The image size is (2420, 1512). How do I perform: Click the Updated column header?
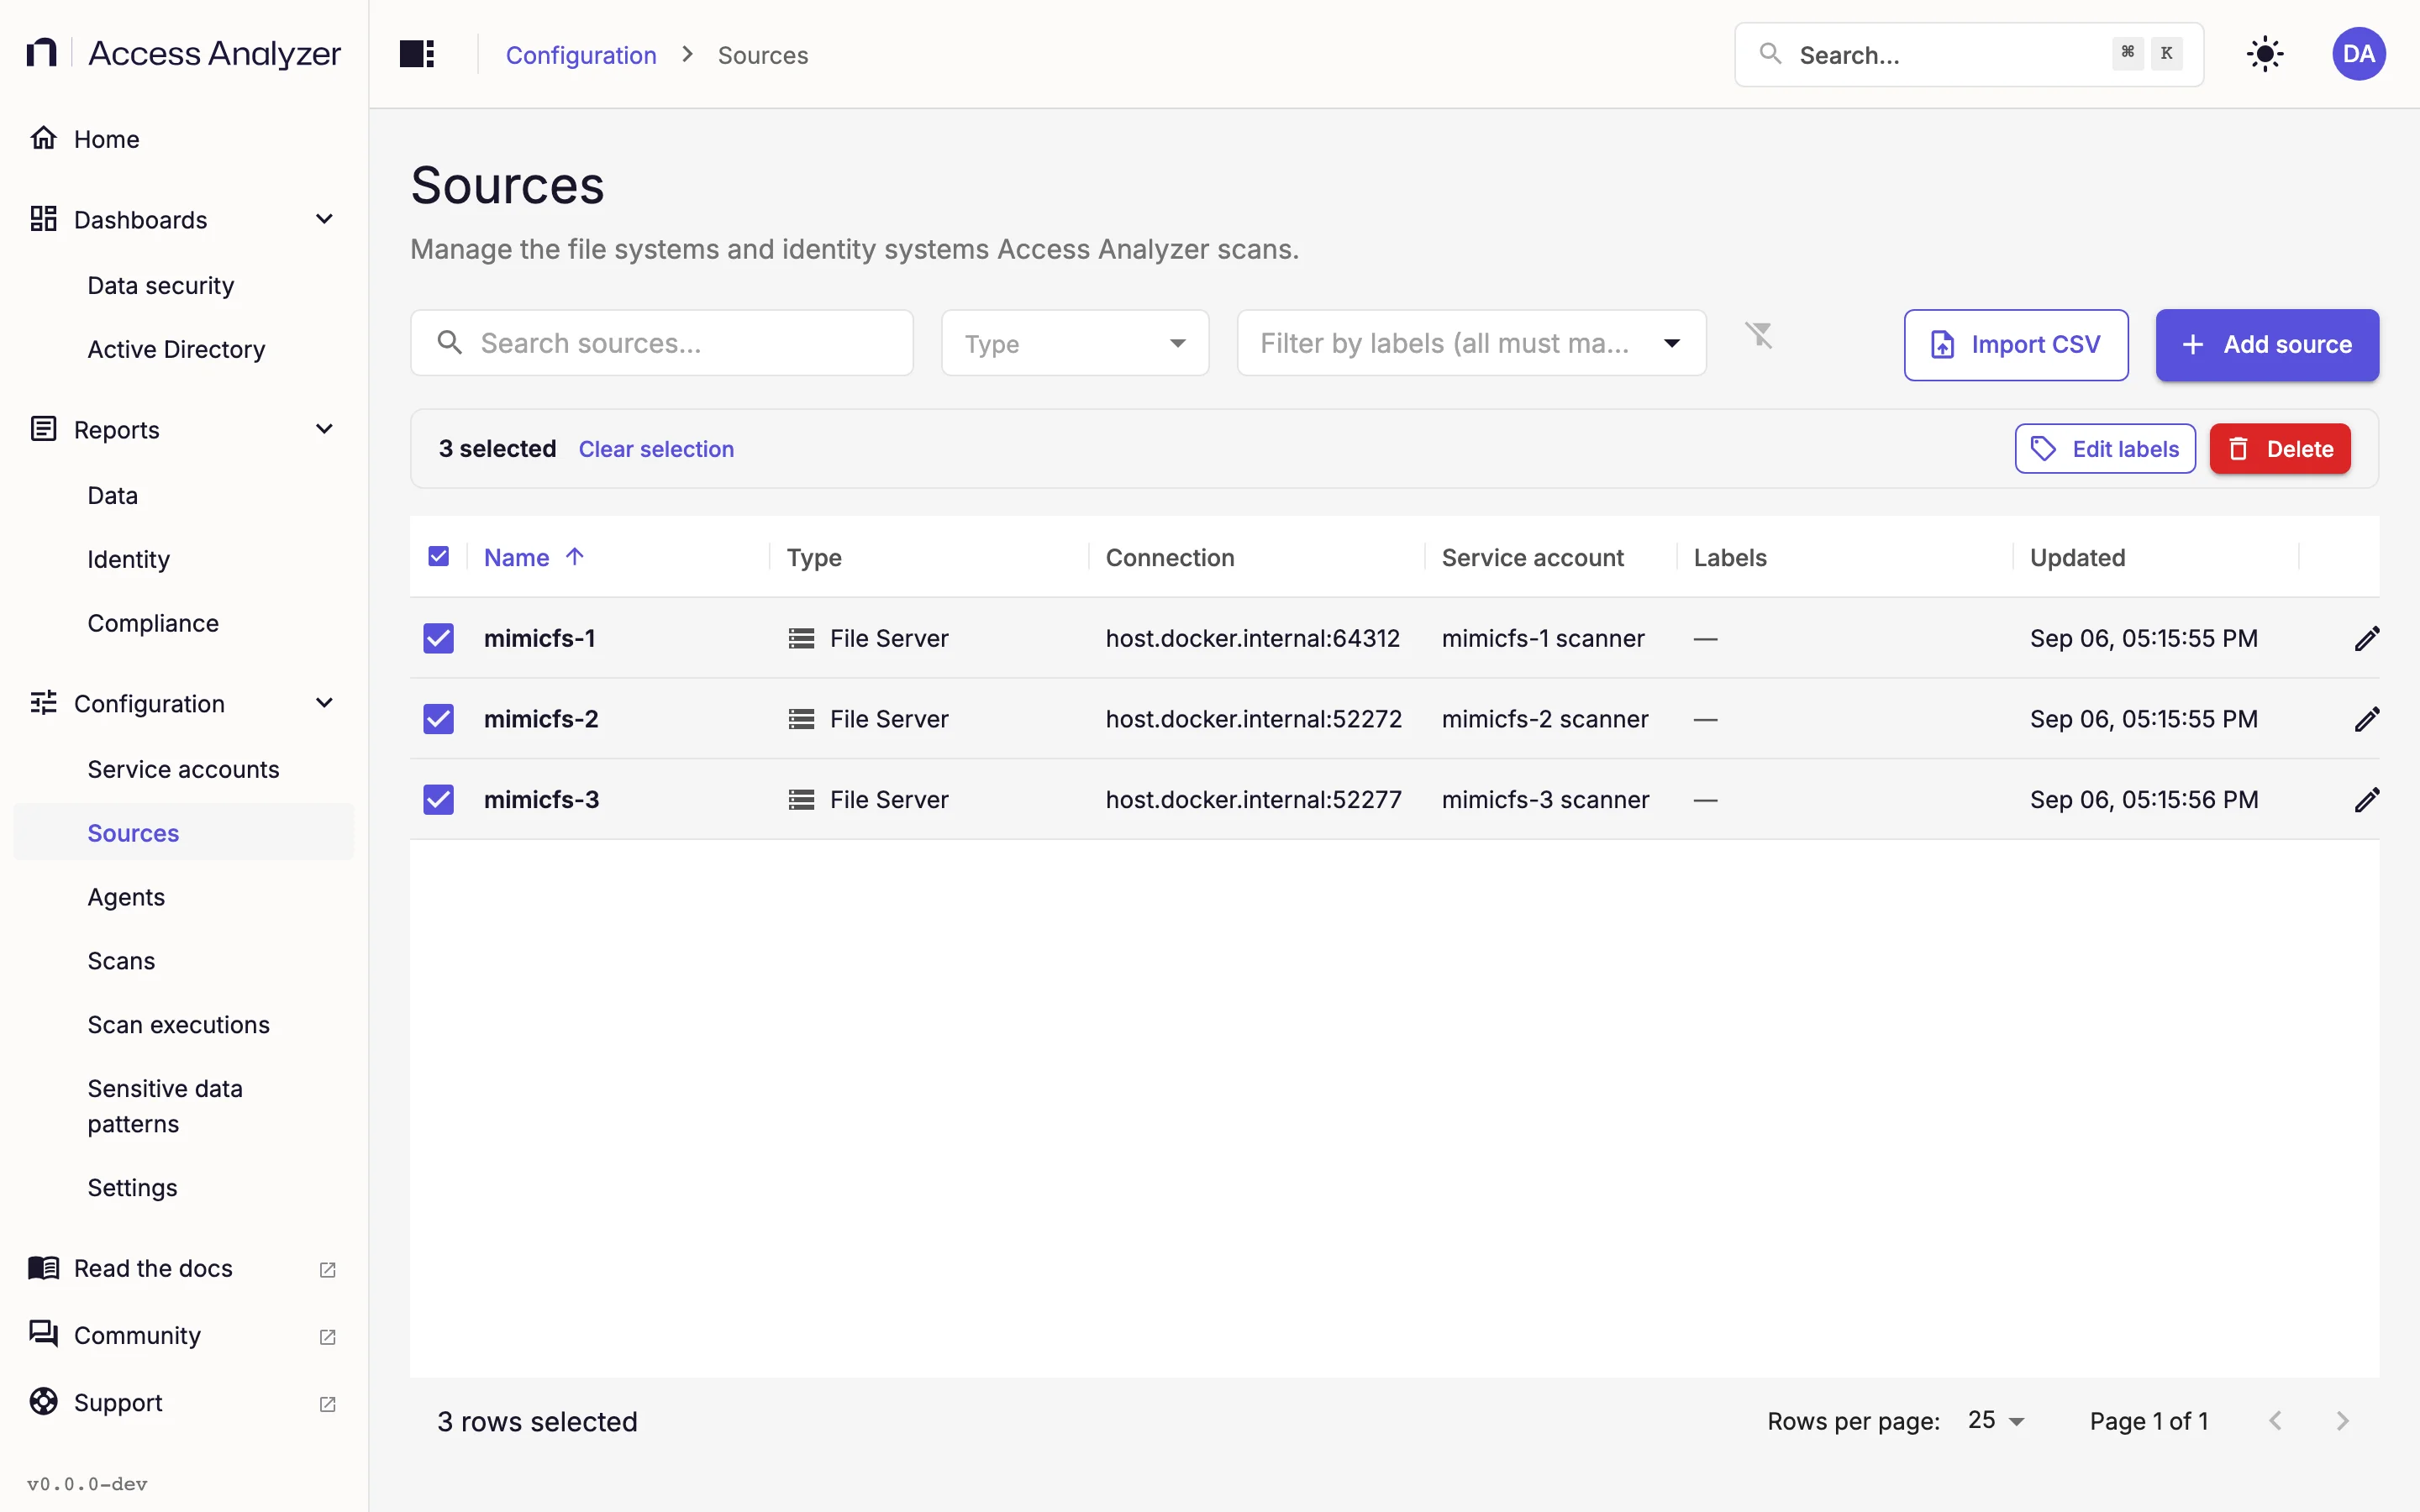click(2077, 557)
